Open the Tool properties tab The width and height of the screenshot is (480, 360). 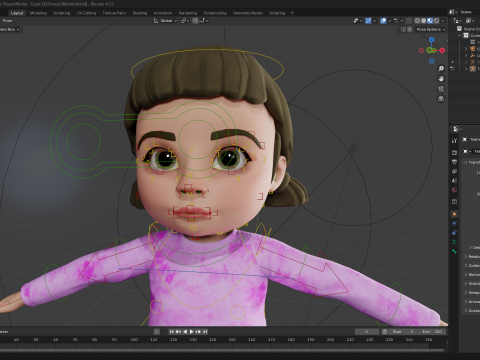pos(454,141)
